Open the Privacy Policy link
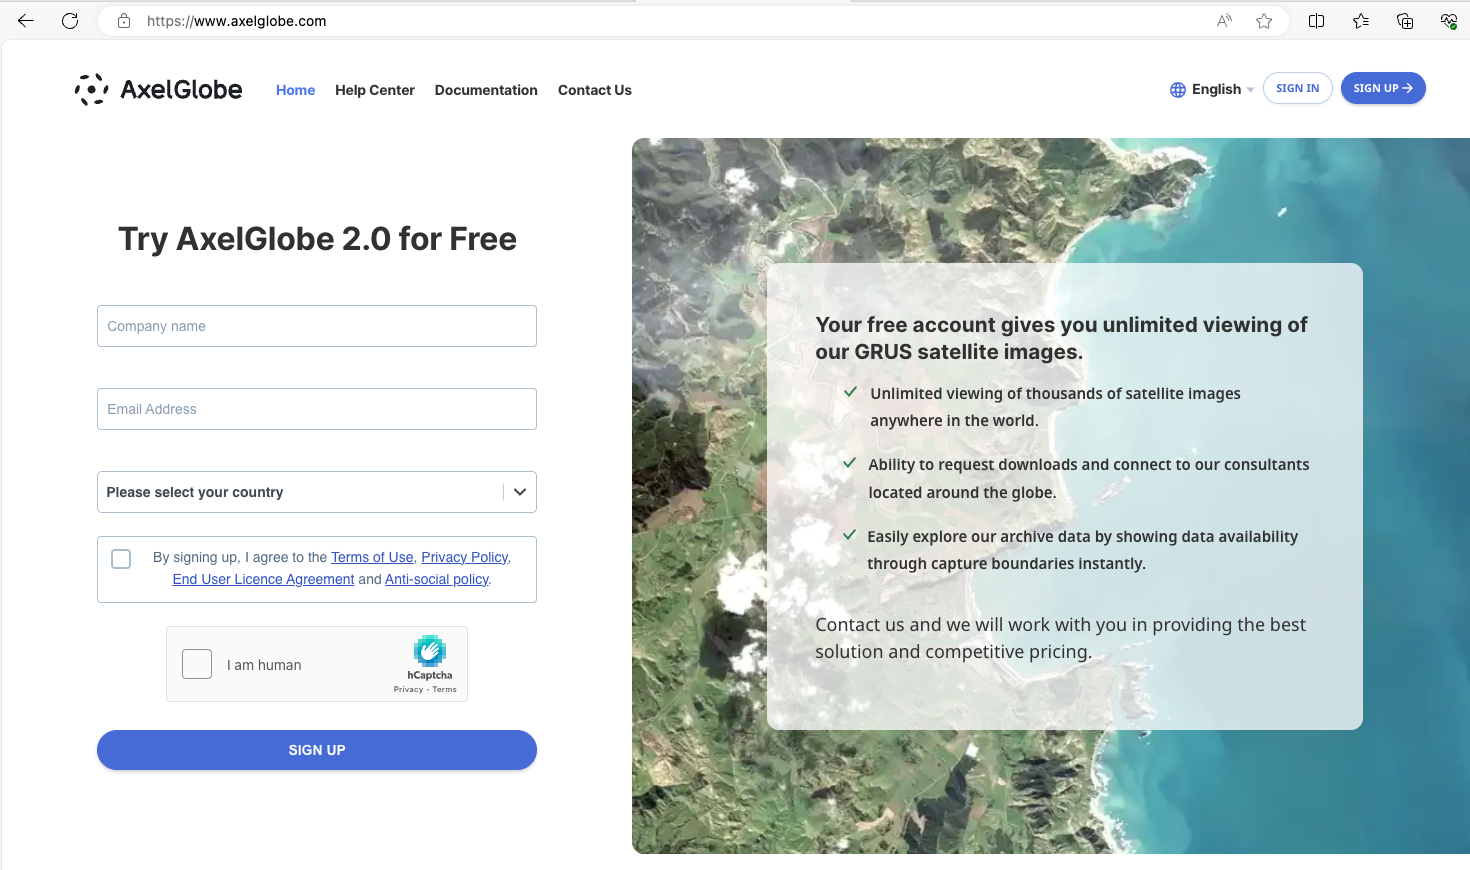The width and height of the screenshot is (1470, 870). pos(464,557)
